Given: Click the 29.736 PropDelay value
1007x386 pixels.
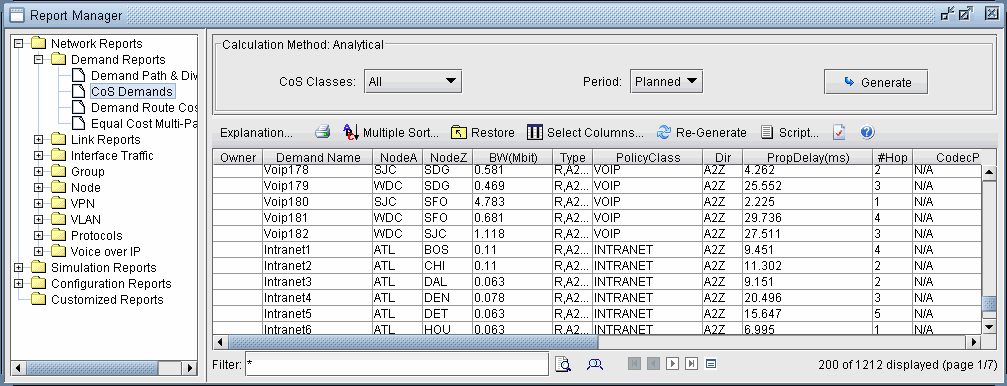Looking at the screenshot, I should click(808, 218).
